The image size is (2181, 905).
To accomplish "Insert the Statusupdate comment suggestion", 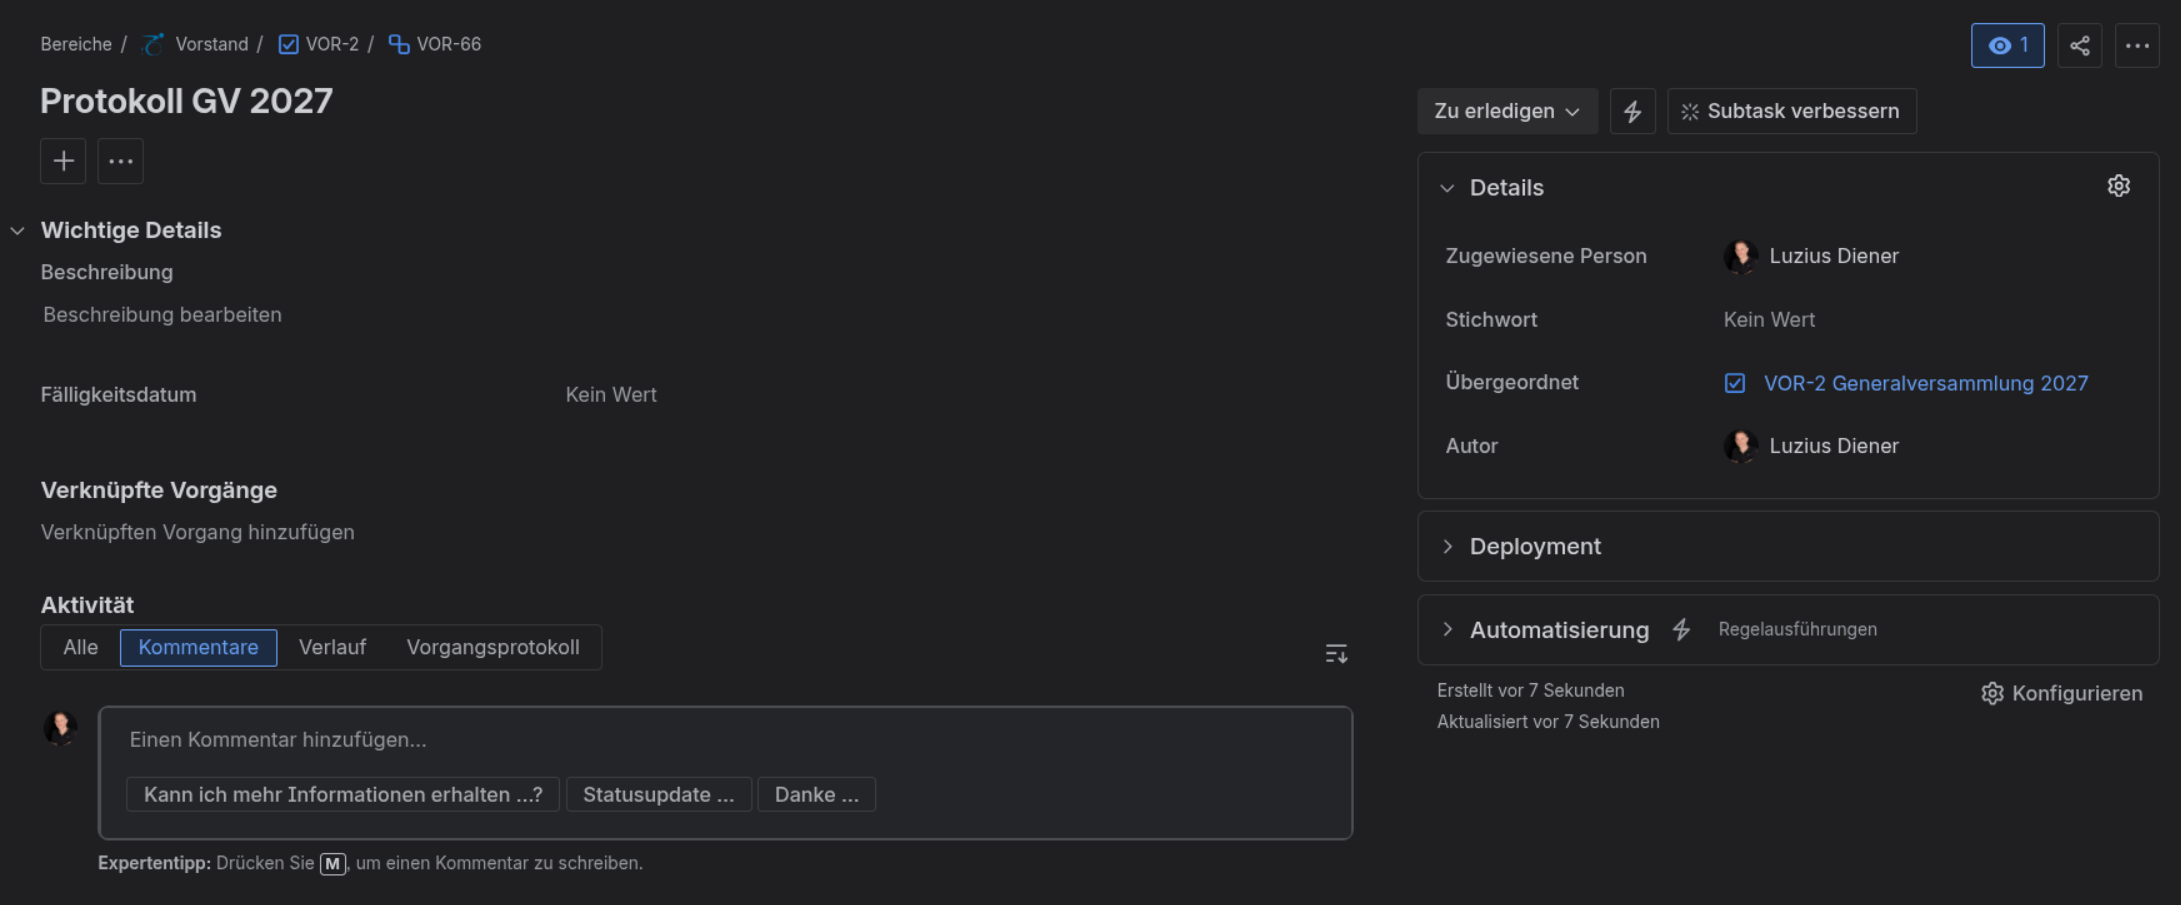I will pyautogui.click(x=658, y=794).
